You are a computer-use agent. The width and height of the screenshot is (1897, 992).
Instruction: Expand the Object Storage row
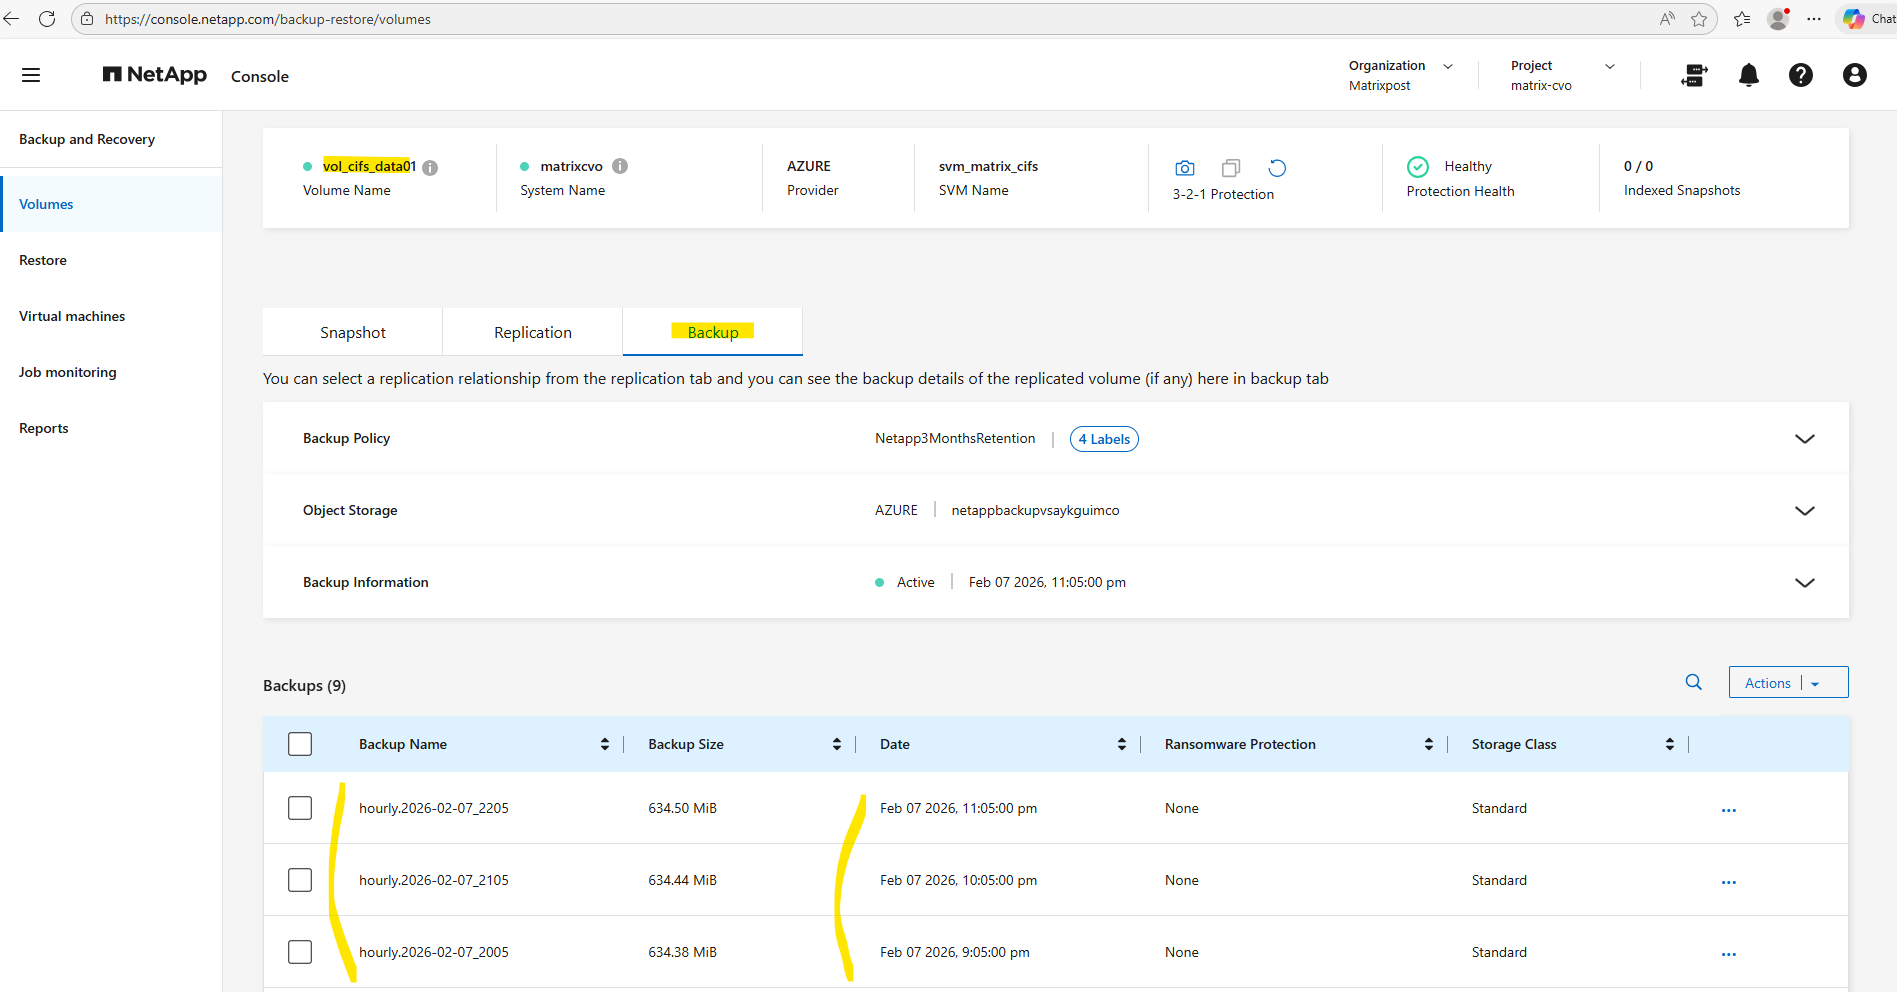click(x=1804, y=511)
